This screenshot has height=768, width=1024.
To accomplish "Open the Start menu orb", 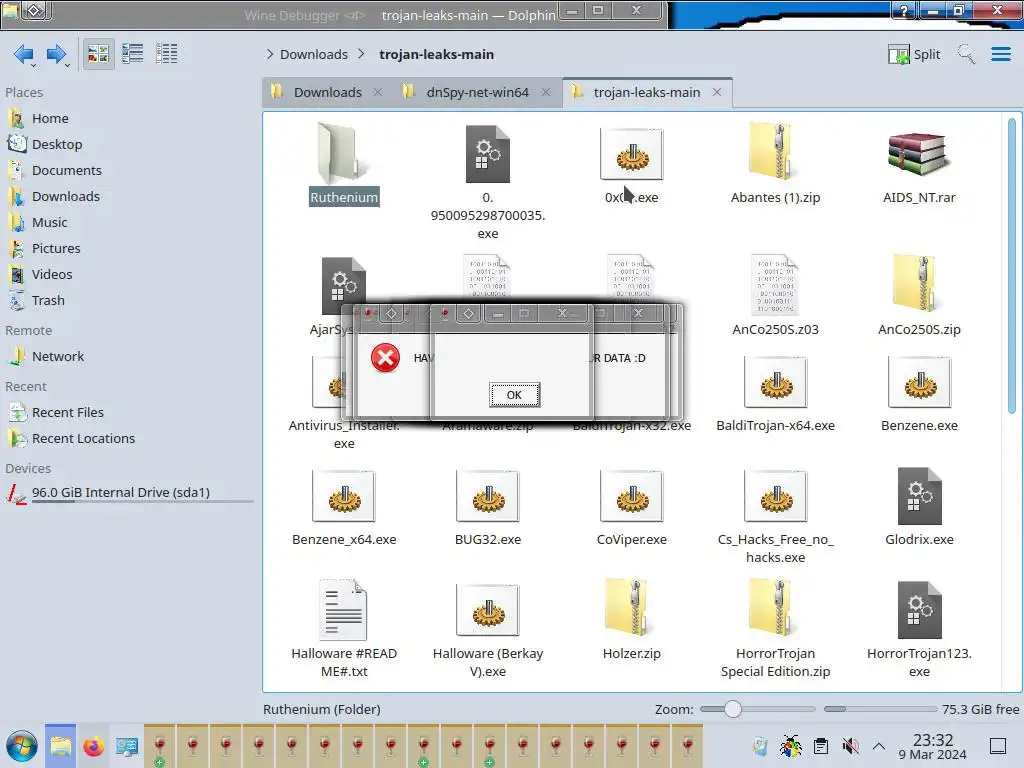I will pyautogui.click(x=22, y=746).
